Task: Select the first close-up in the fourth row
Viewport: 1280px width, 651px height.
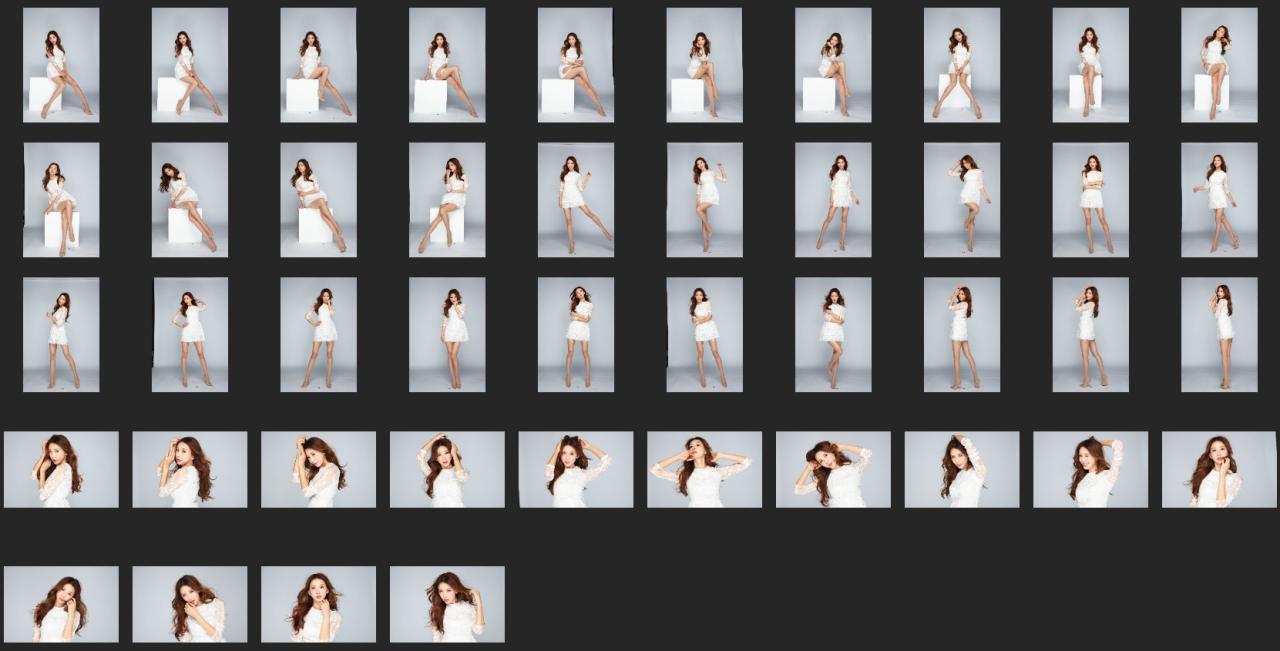Action: point(61,470)
